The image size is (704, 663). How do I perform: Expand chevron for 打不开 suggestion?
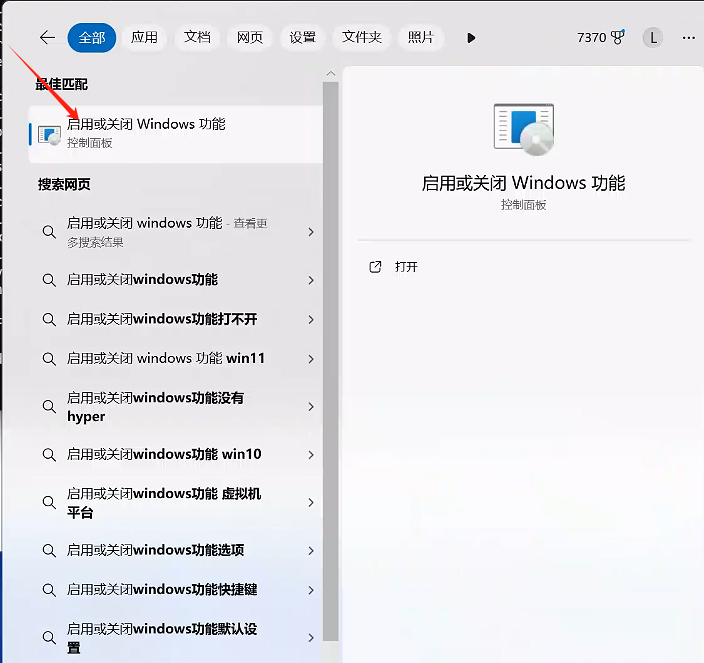tap(311, 320)
